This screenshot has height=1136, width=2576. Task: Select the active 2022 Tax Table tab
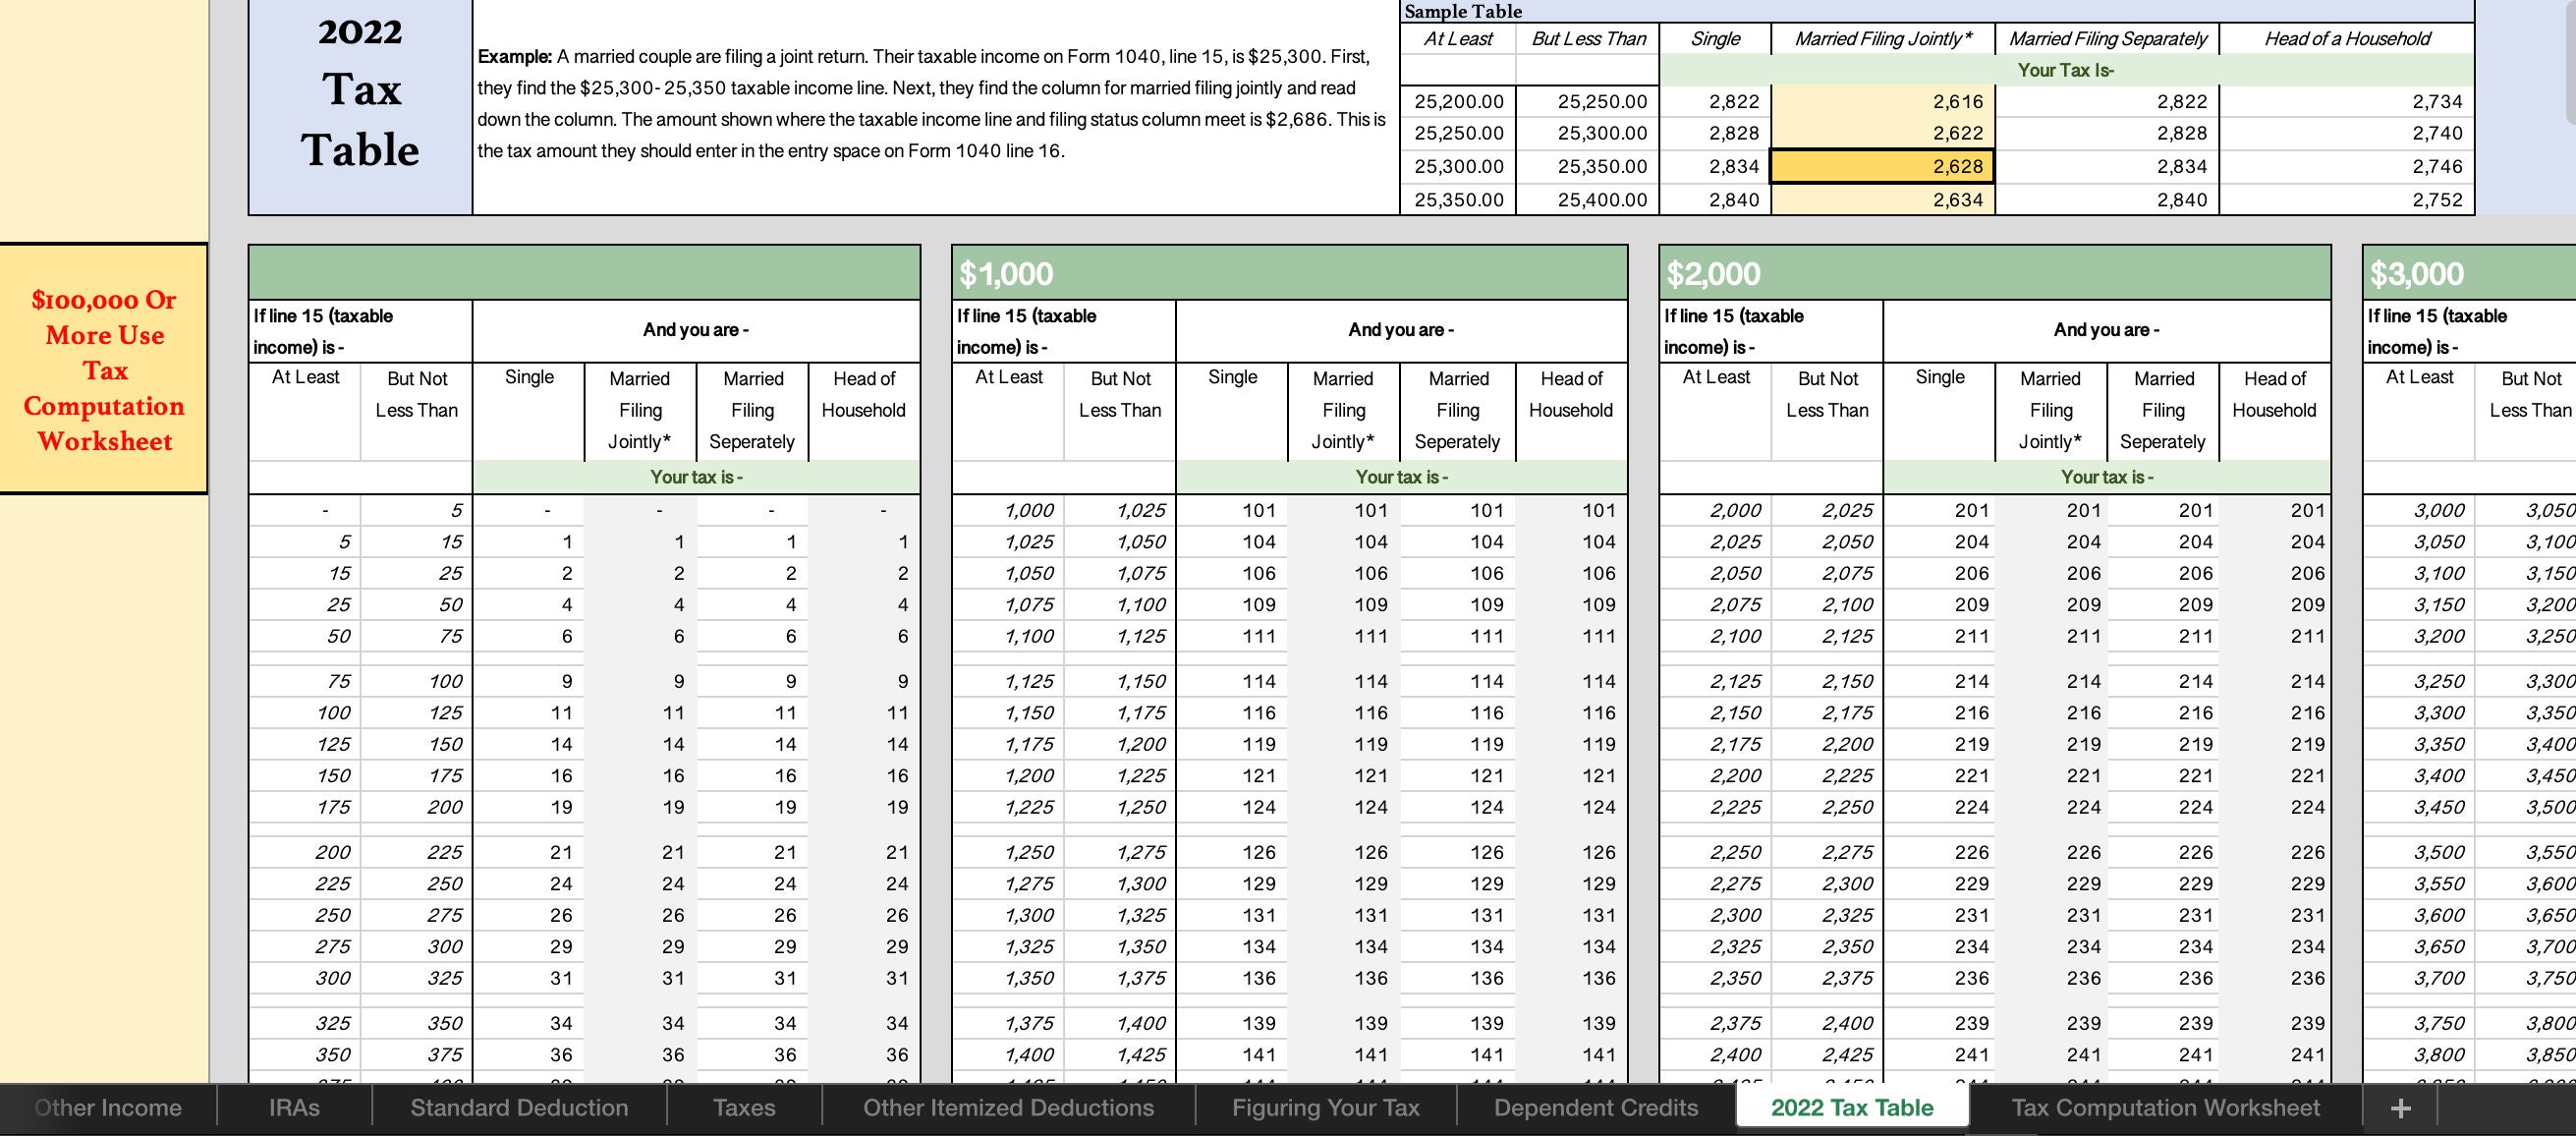pos(1853,1107)
